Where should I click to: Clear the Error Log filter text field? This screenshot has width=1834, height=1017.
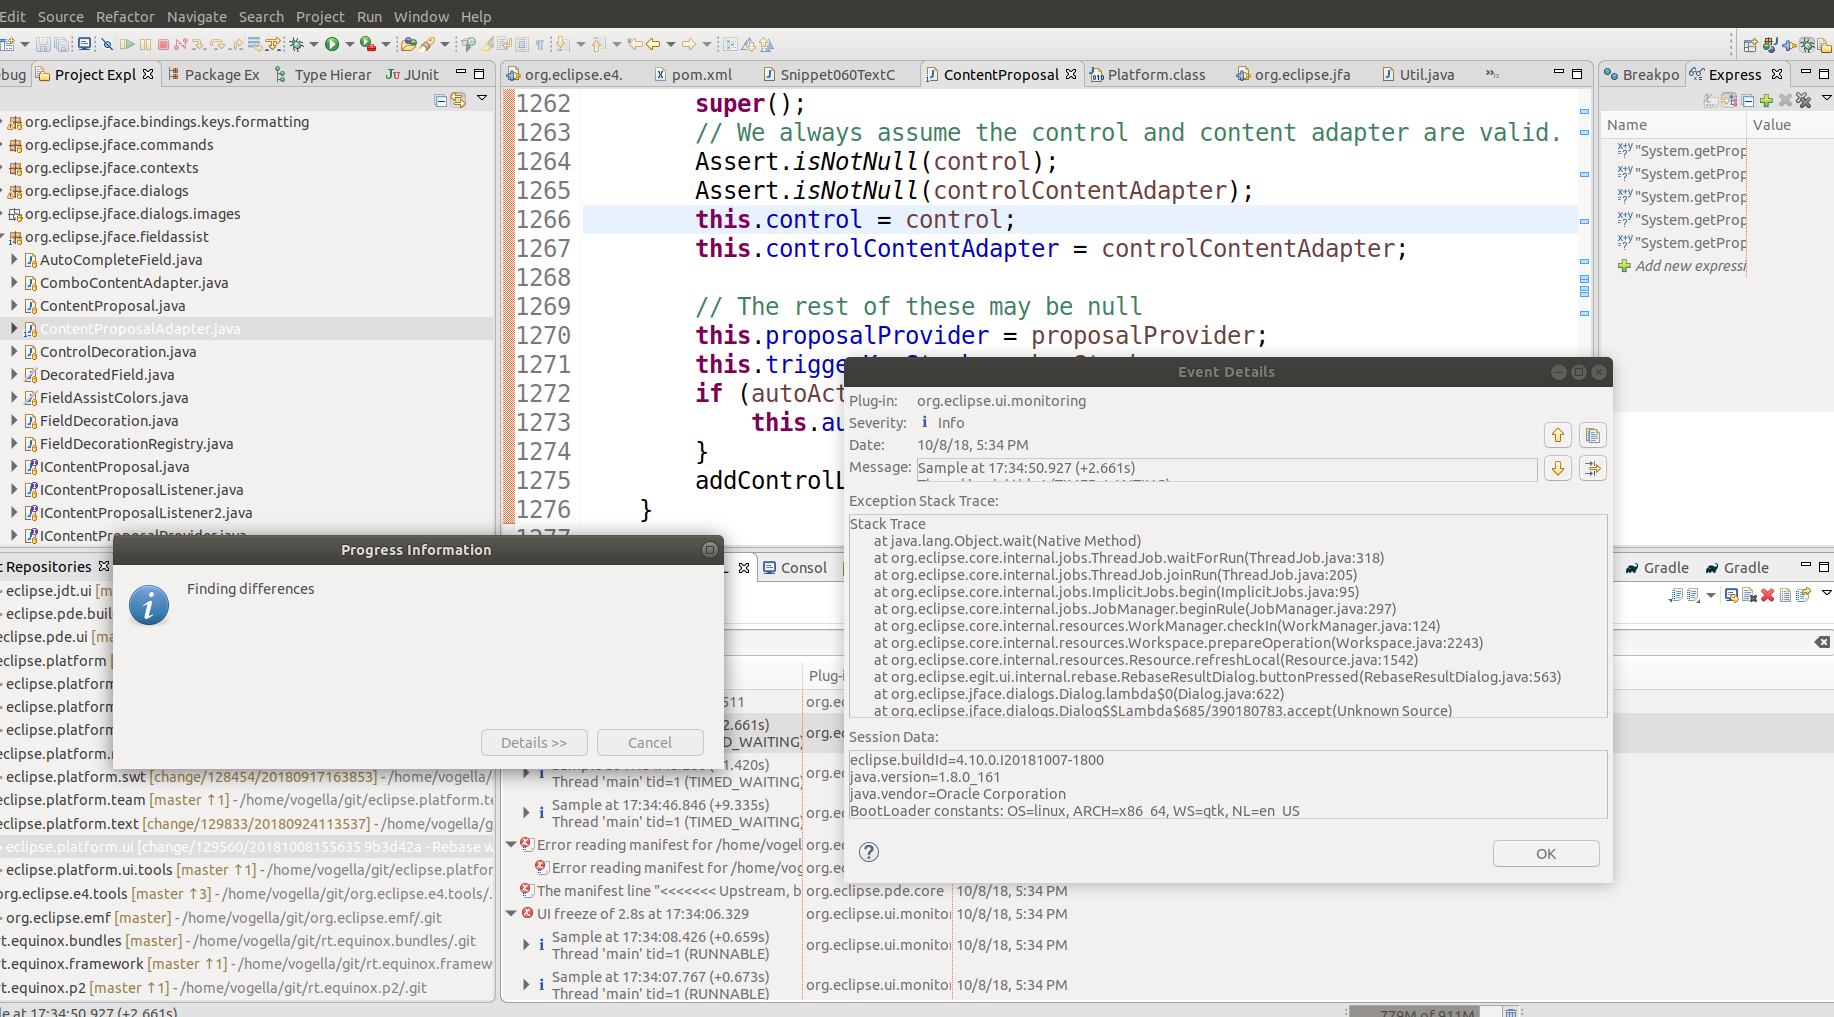tap(1822, 642)
